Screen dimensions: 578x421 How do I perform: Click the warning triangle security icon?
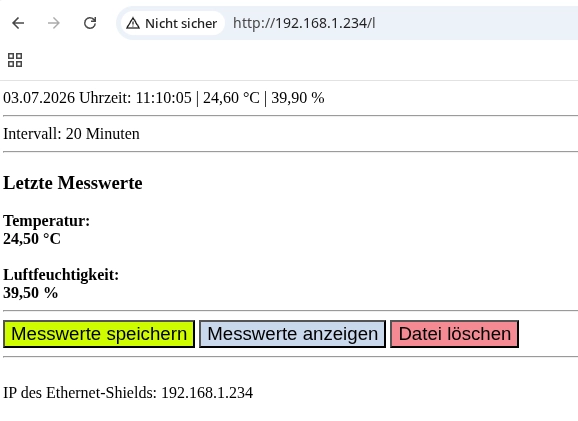coord(133,24)
